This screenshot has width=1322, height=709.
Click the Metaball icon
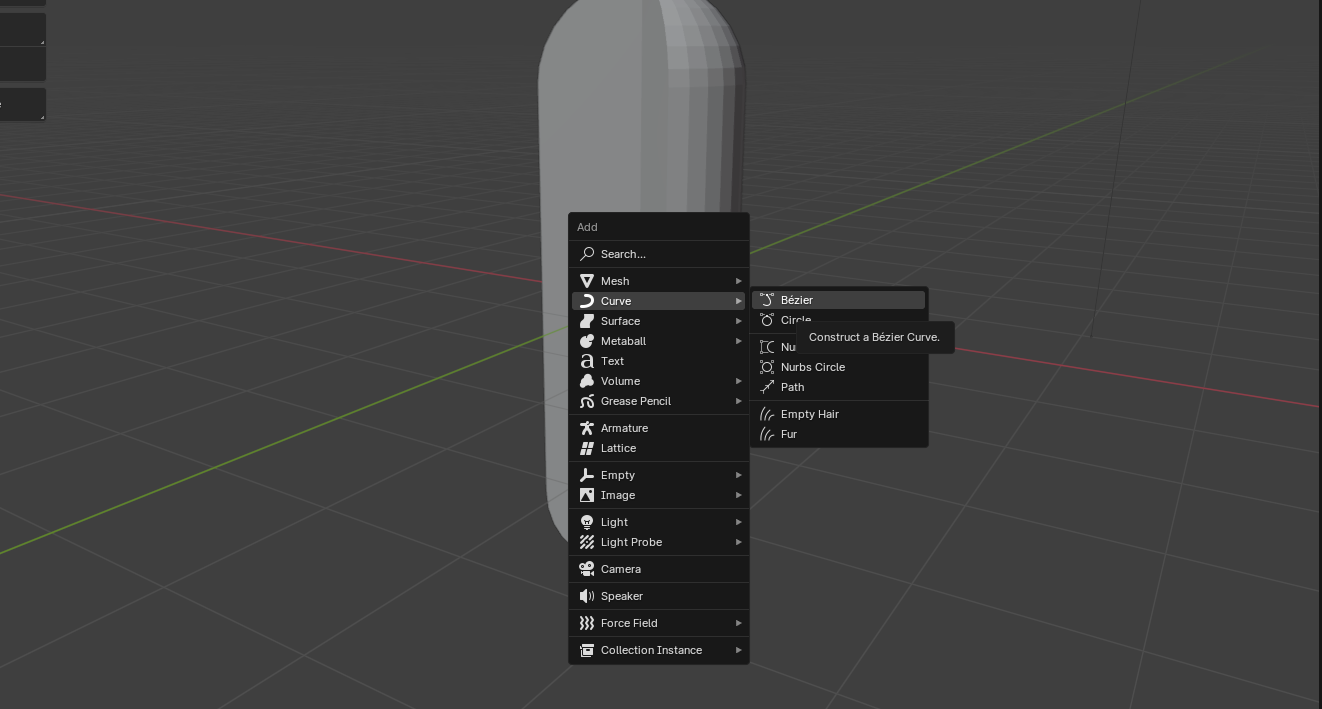coord(587,341)
